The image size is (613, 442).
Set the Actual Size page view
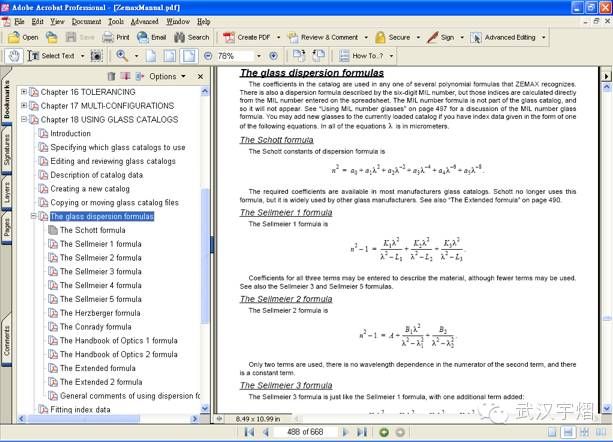click(x=151, y=56)
